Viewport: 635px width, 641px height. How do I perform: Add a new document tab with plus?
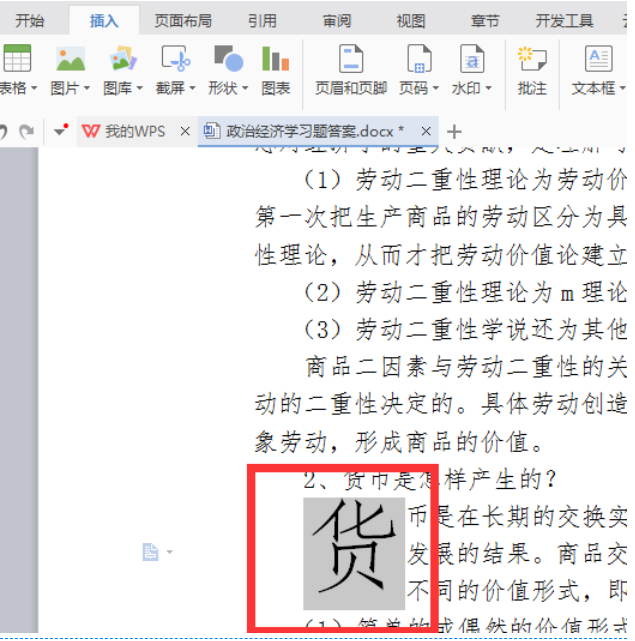click(455, 131)
